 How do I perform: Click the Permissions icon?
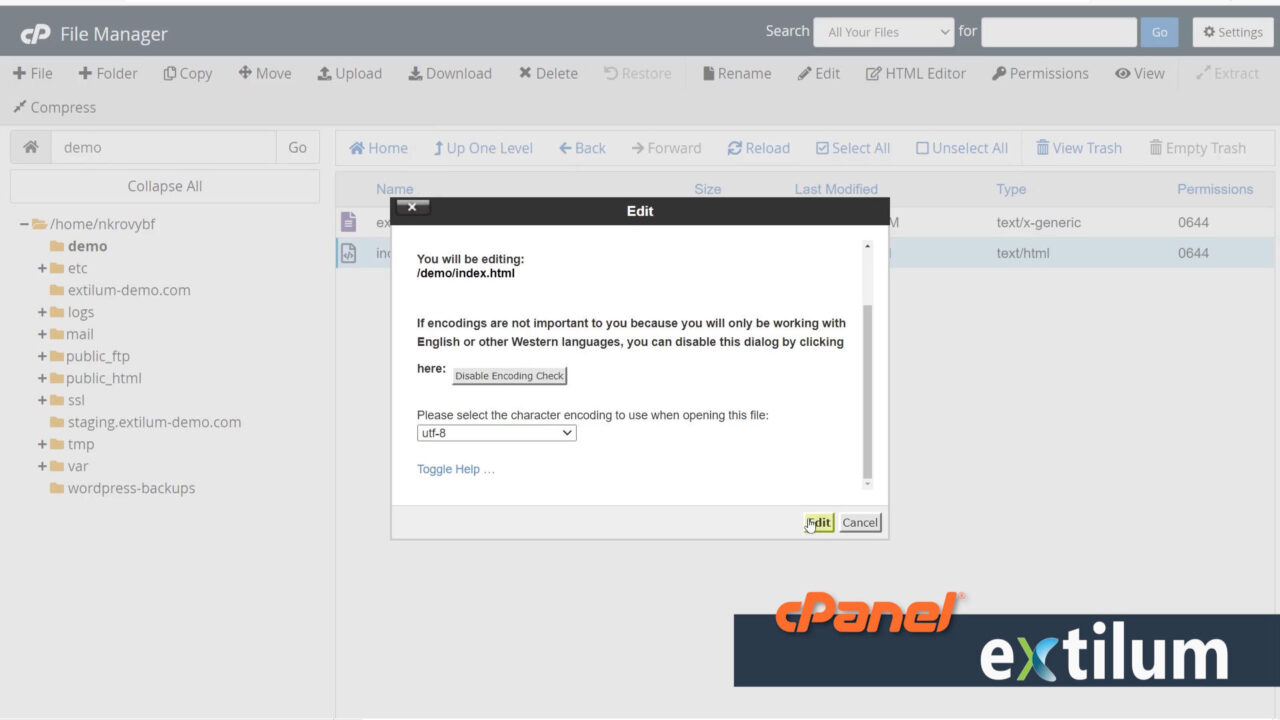click(x=1040, y=73)
